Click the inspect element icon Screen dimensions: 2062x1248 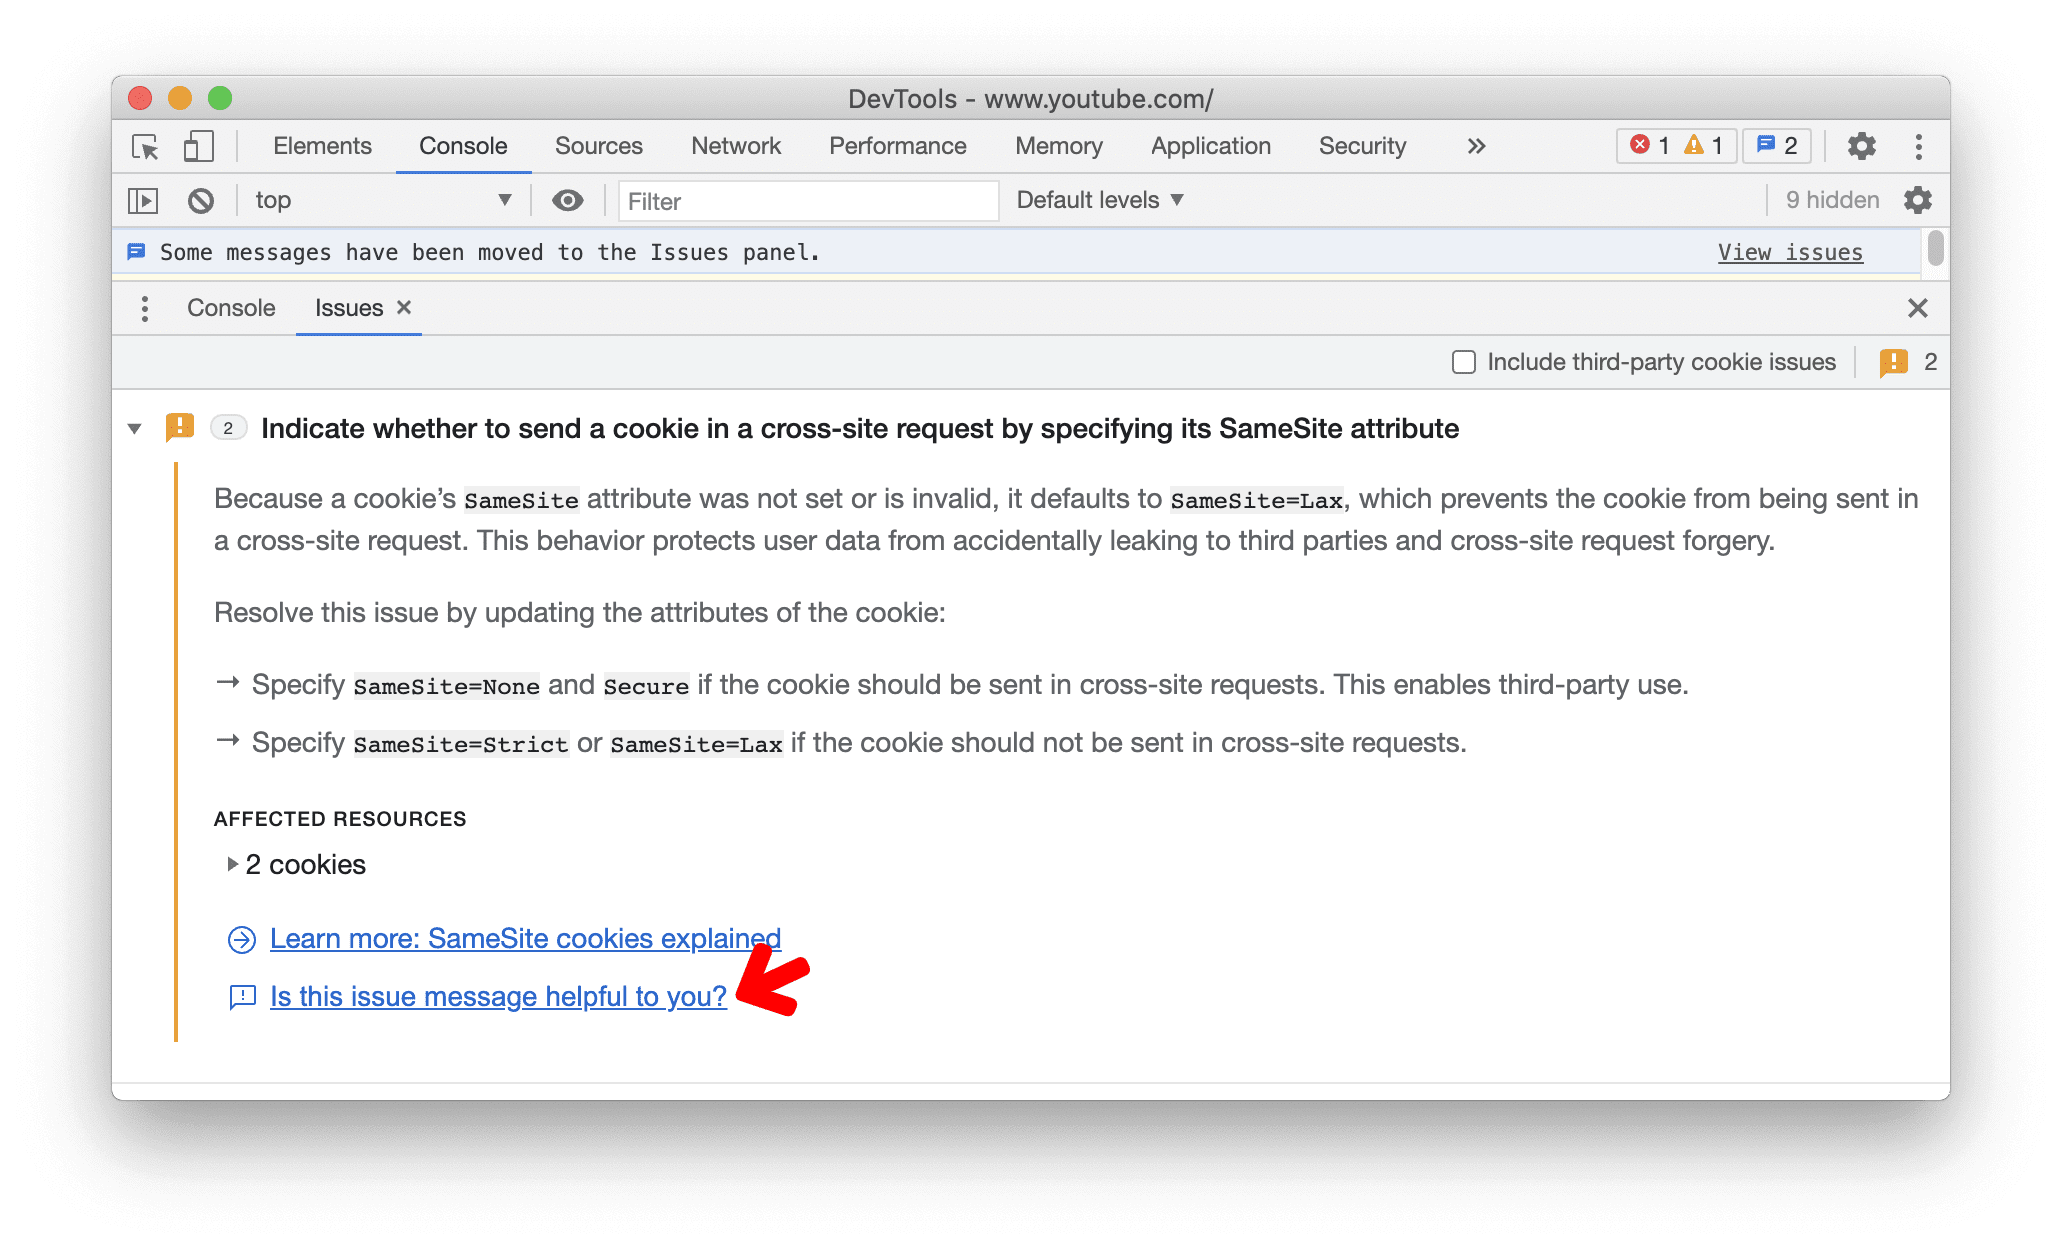pos(149,146)
